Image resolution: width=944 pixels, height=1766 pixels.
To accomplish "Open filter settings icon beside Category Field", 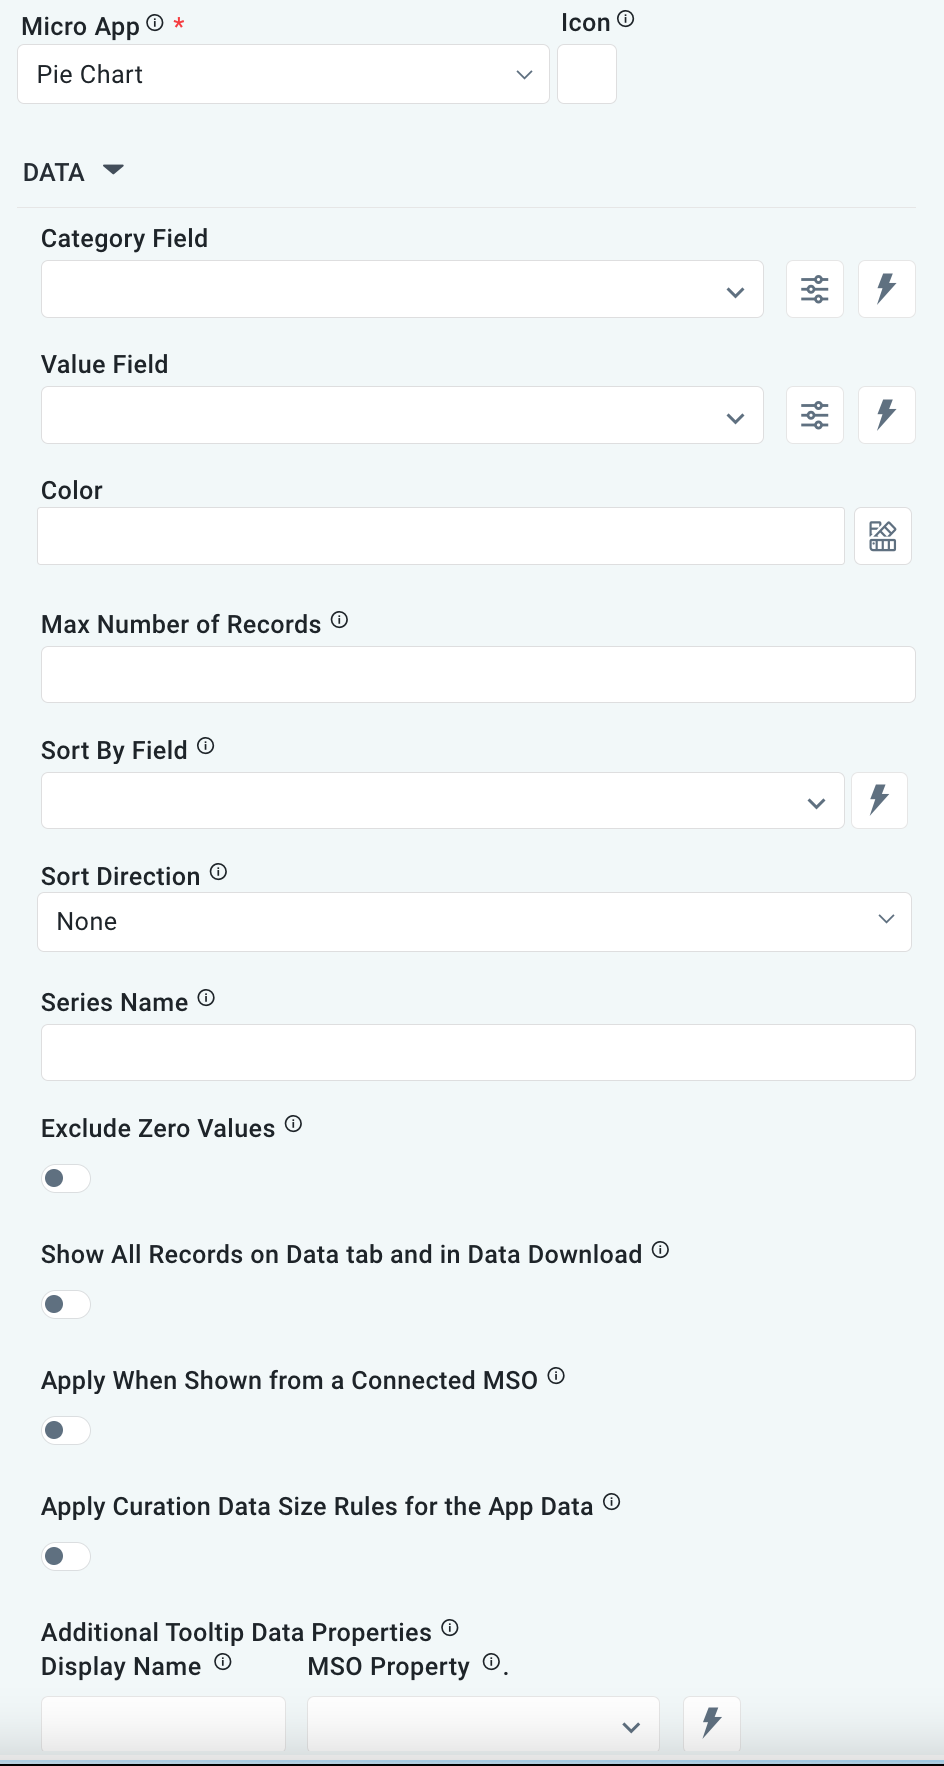I will point(815,289).
